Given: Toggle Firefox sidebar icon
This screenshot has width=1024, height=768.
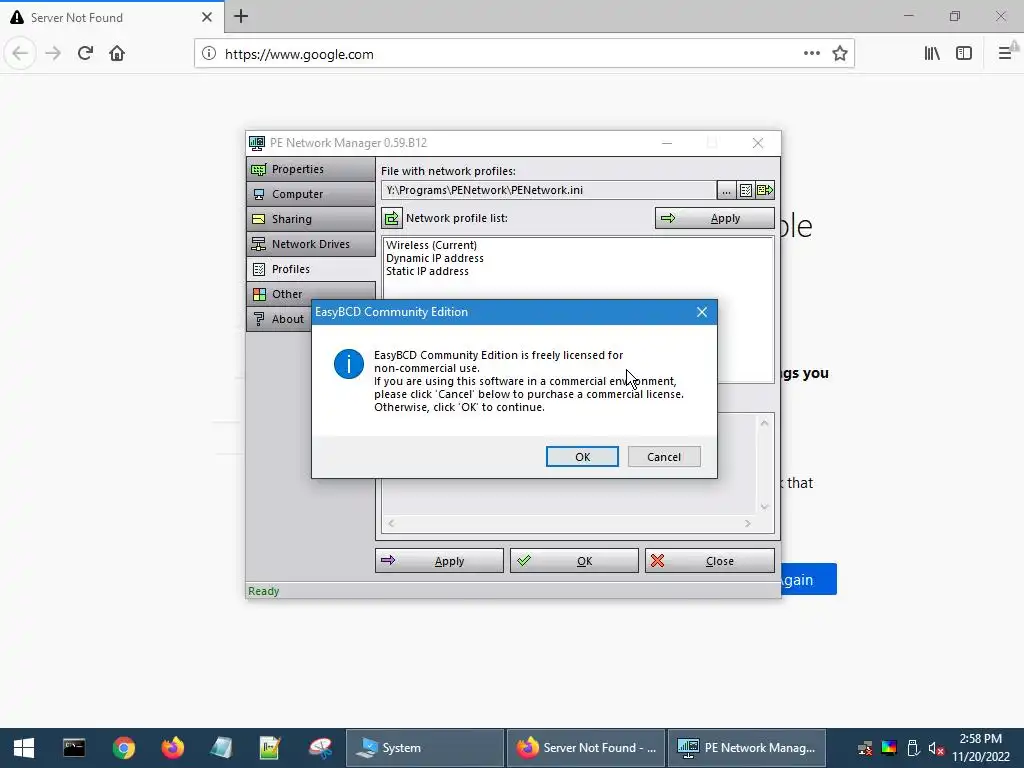Looking at the screenshot, I should [x=964, y=54].
